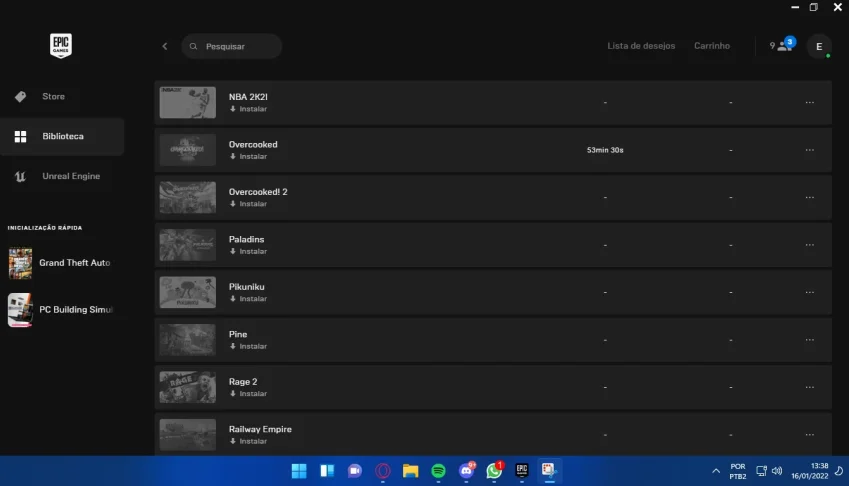Open the Railway Empire options menu

(x=809, y=435)
